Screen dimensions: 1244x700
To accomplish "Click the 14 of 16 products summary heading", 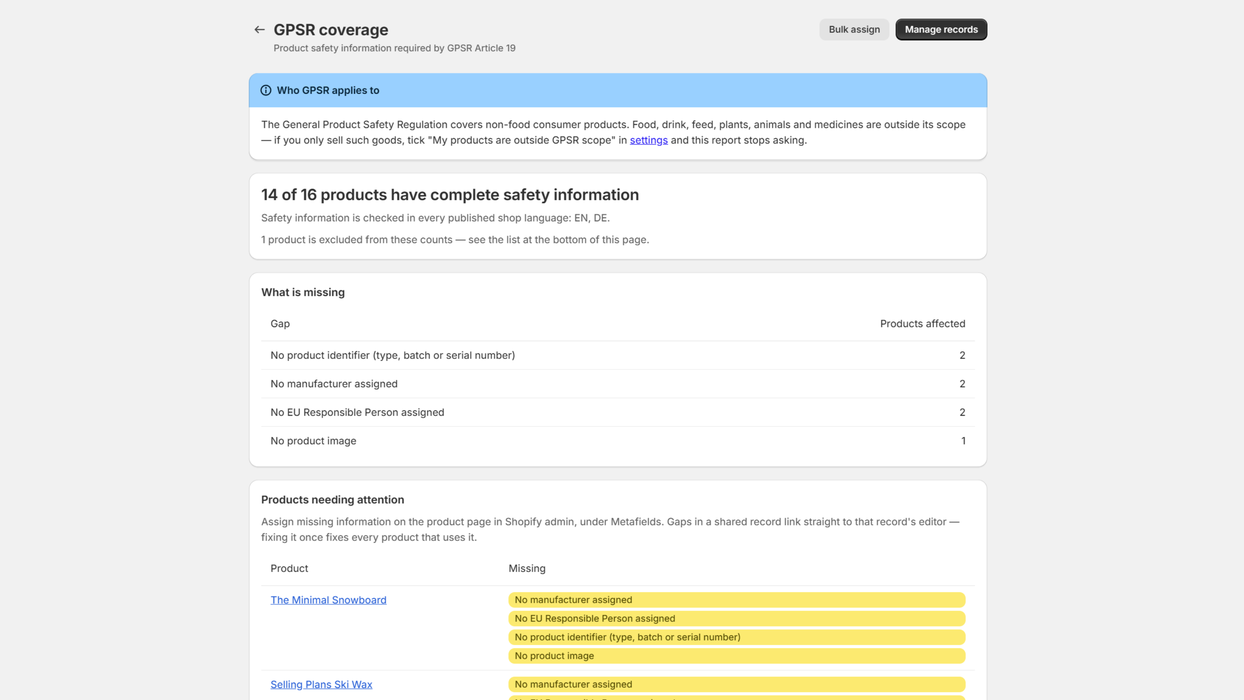I will [x=450, y=195].
